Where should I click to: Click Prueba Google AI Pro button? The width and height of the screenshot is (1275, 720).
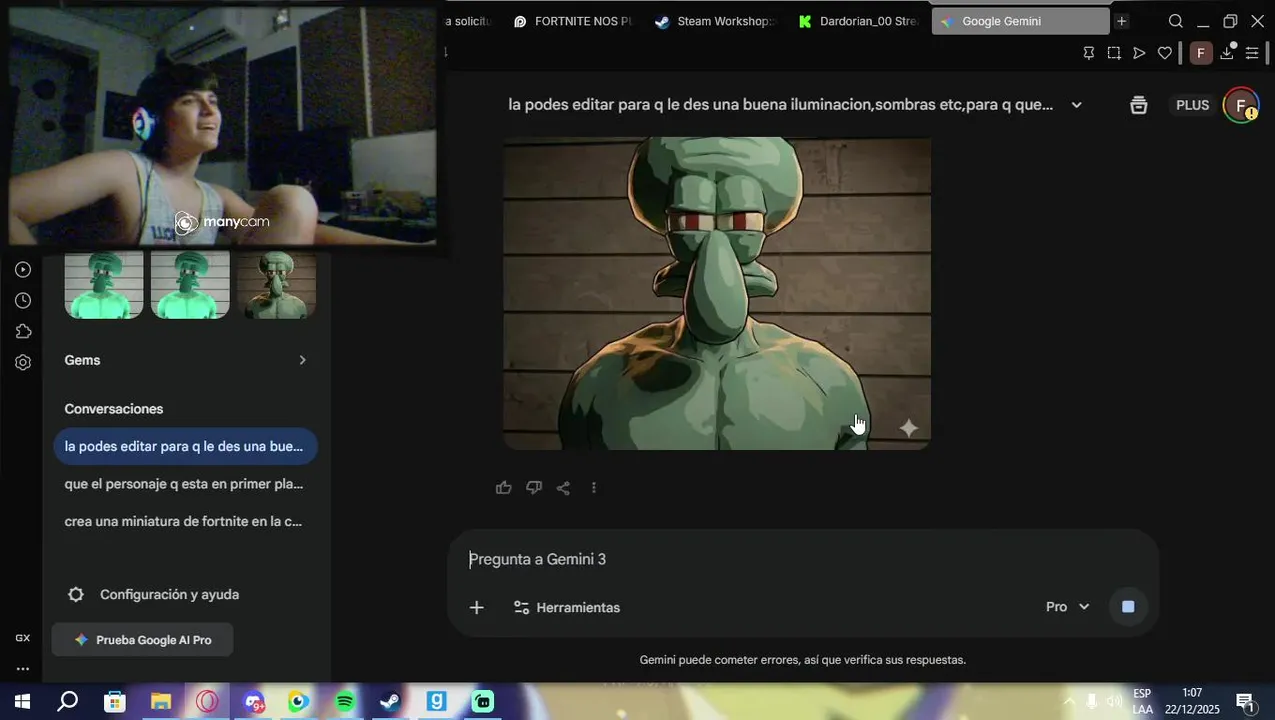click(x=142, y=640)
